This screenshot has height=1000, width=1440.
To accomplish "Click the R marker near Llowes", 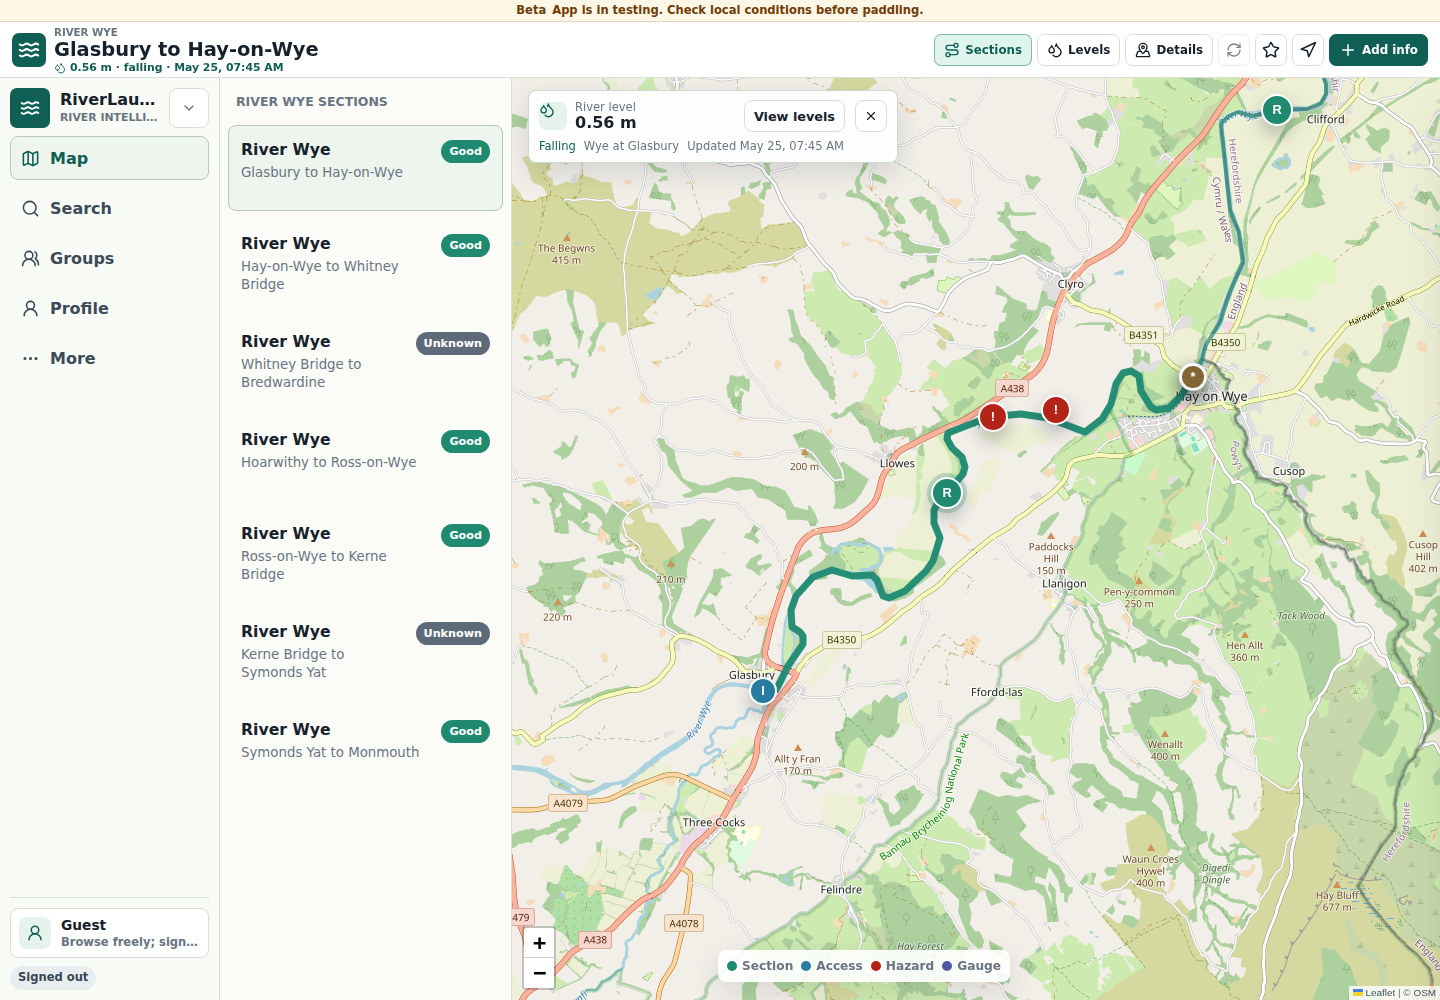I will pos(947,493).
